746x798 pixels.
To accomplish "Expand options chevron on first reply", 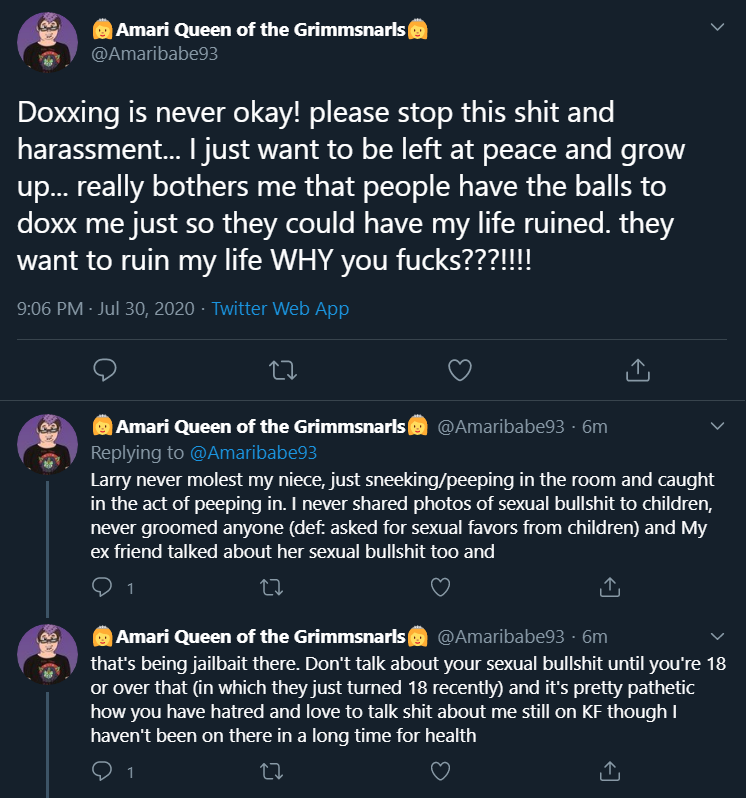I will pos(717,426).
